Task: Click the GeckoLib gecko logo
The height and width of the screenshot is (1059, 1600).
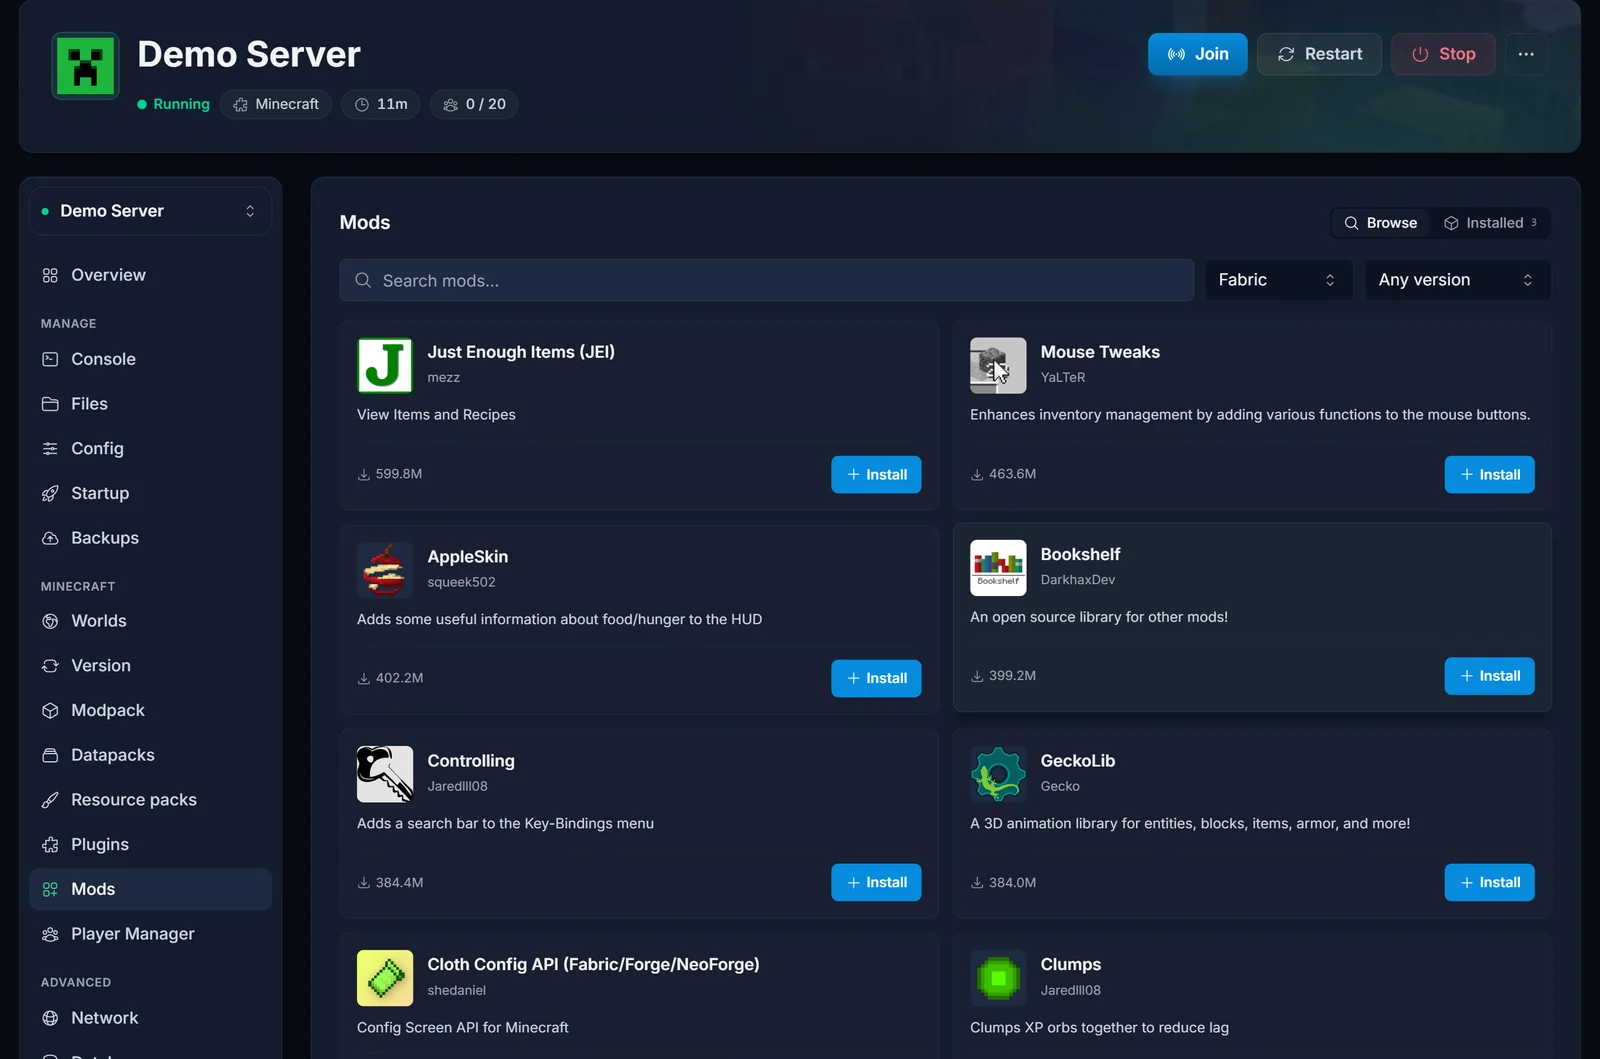Action: [998, 774]
